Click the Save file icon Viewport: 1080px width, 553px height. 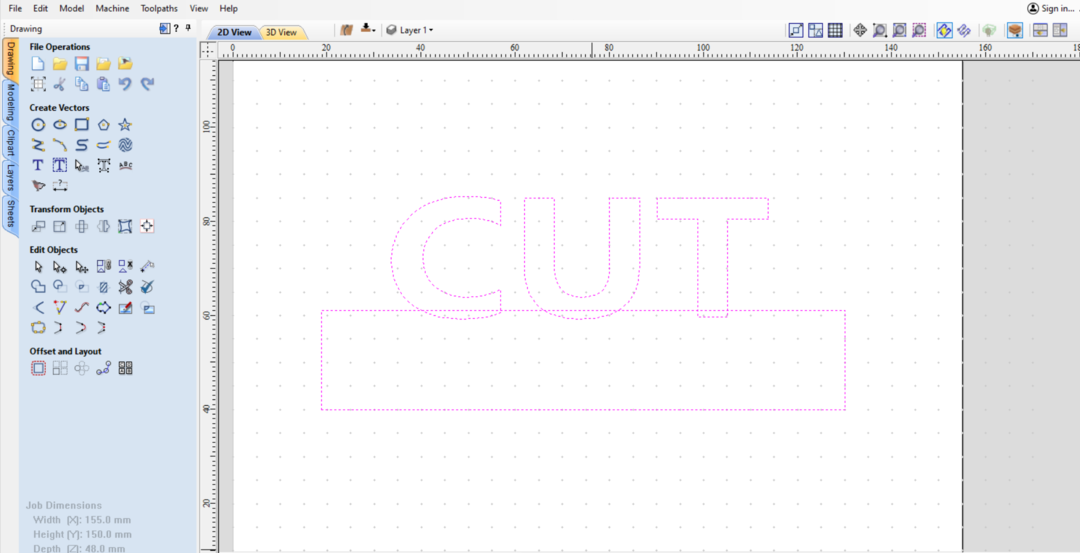(x=82, y=64)
